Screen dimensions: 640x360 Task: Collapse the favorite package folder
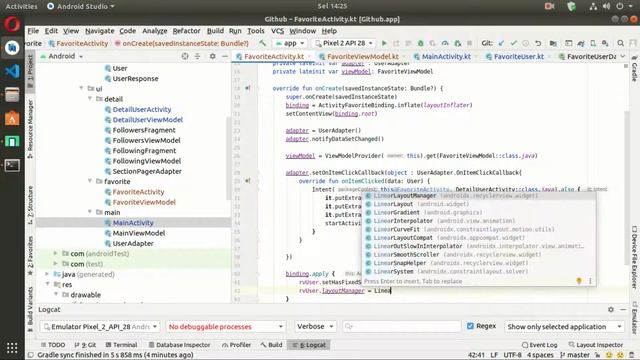click(90, 181)
